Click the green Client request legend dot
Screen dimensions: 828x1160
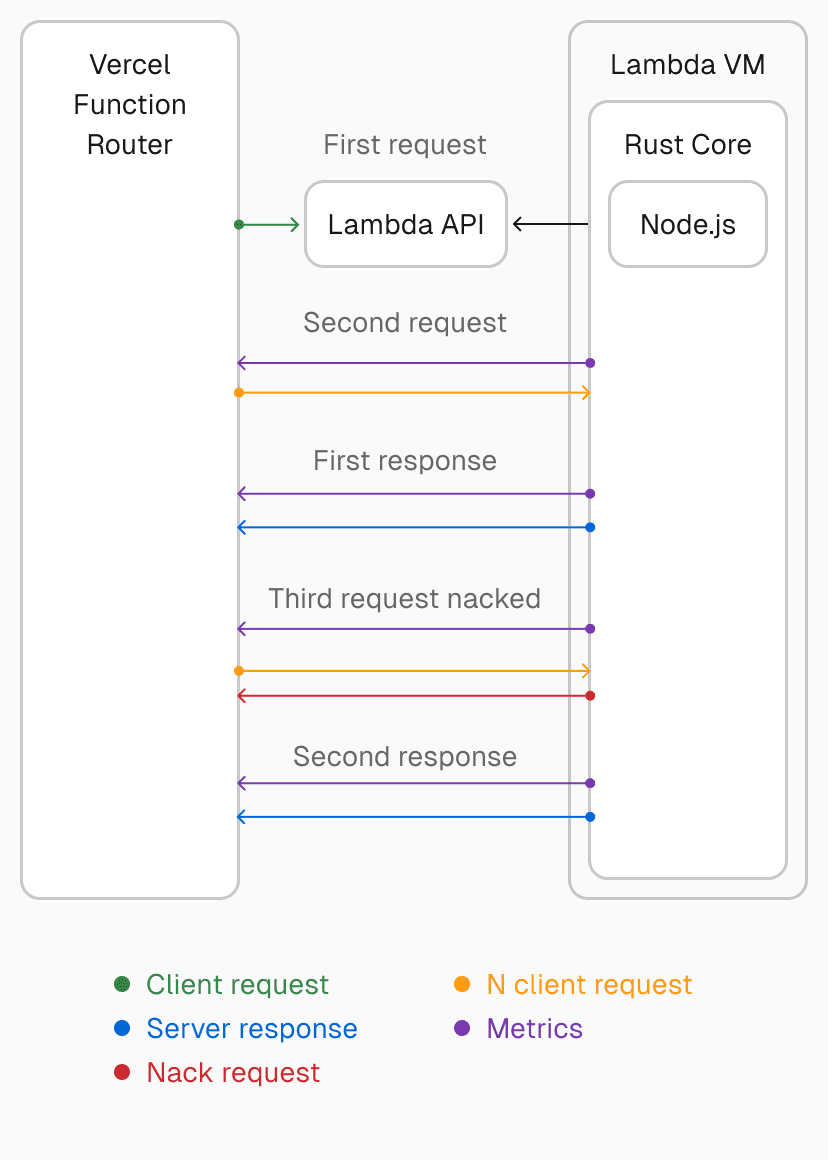[123, 985]
